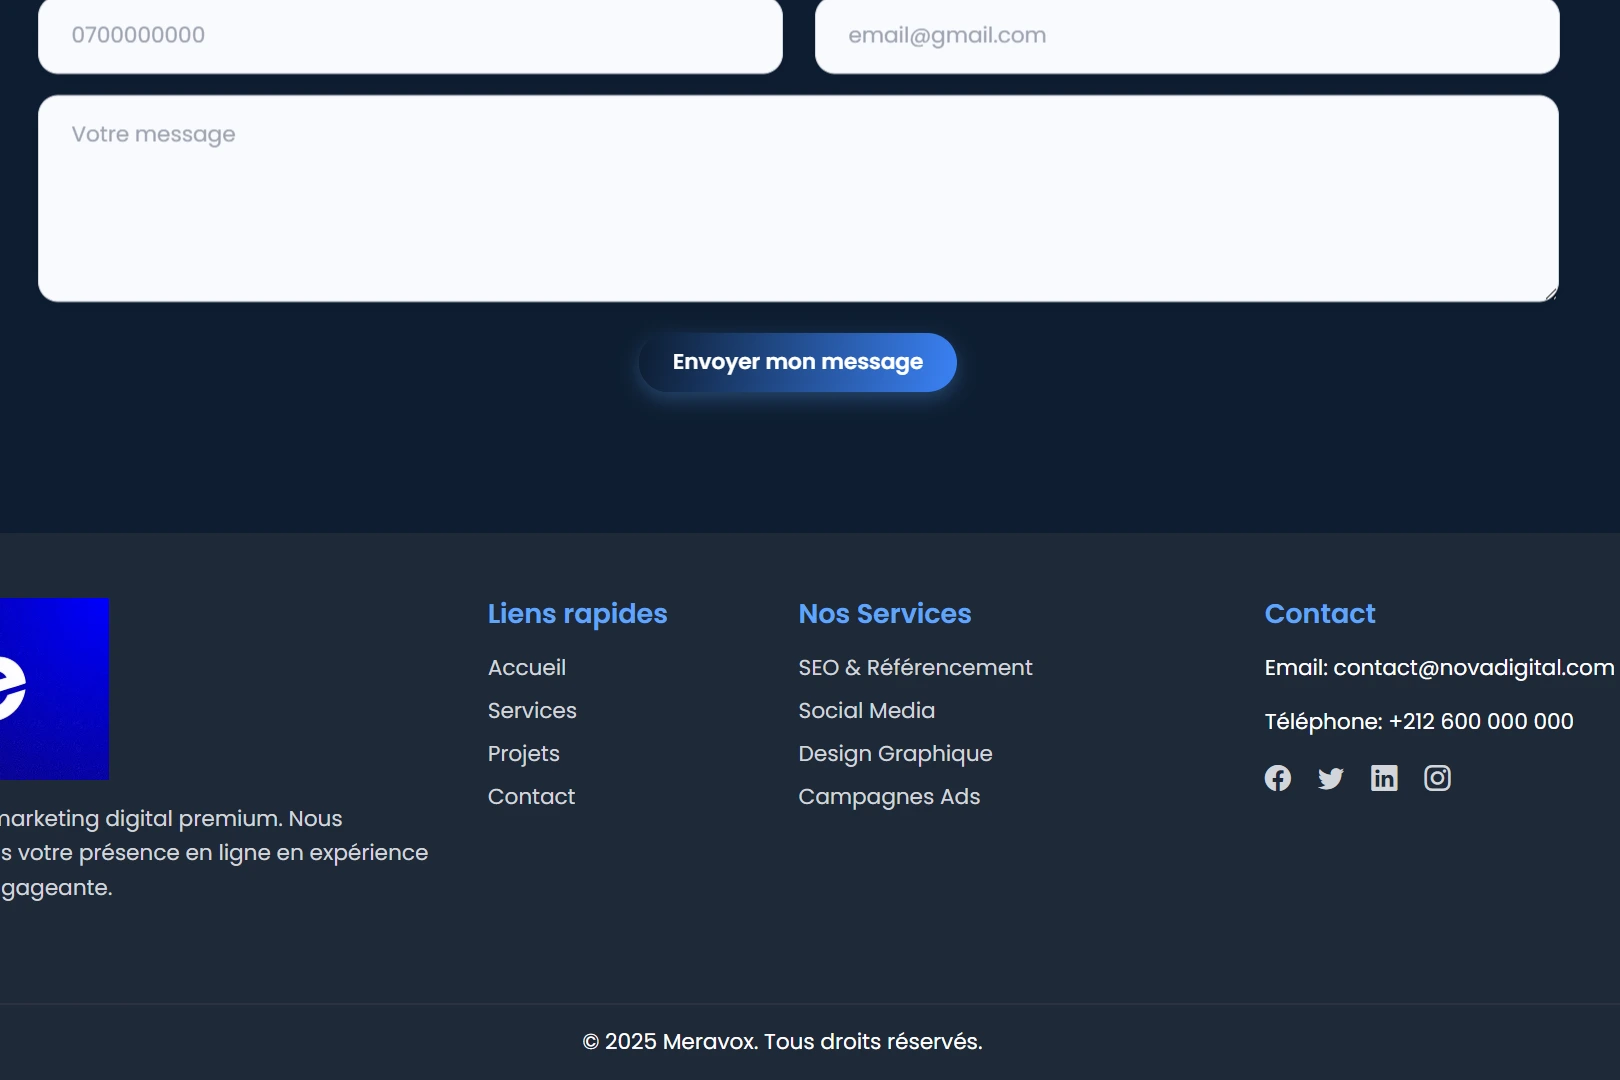Open the Projets footer link
The image size is (1620, 1080).
coord(524,754)
